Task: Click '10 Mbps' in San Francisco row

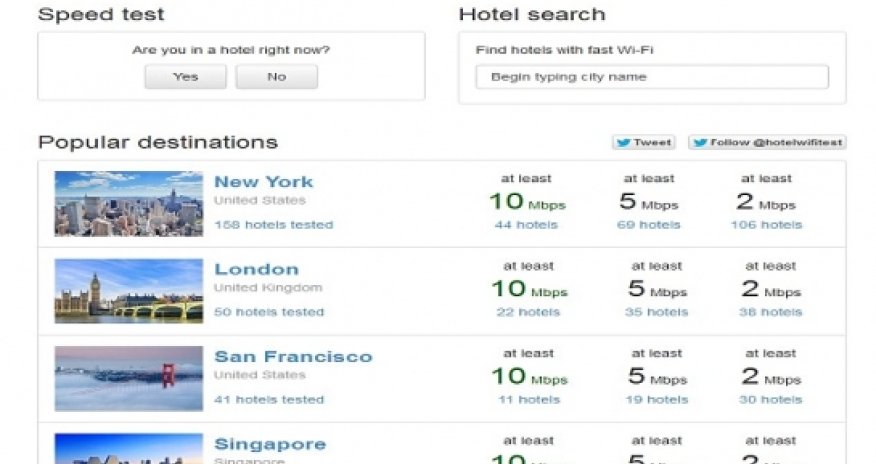Action: tap(530, 376)
